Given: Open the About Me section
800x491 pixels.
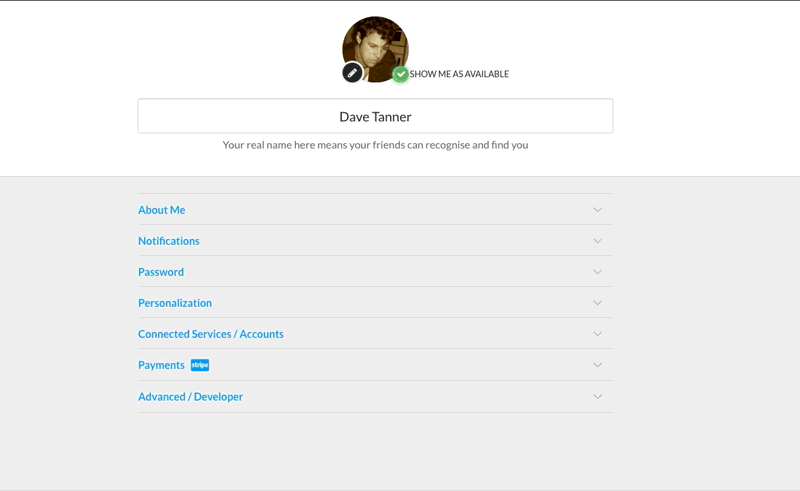Looking at the screenshot, I should [162, 210].
